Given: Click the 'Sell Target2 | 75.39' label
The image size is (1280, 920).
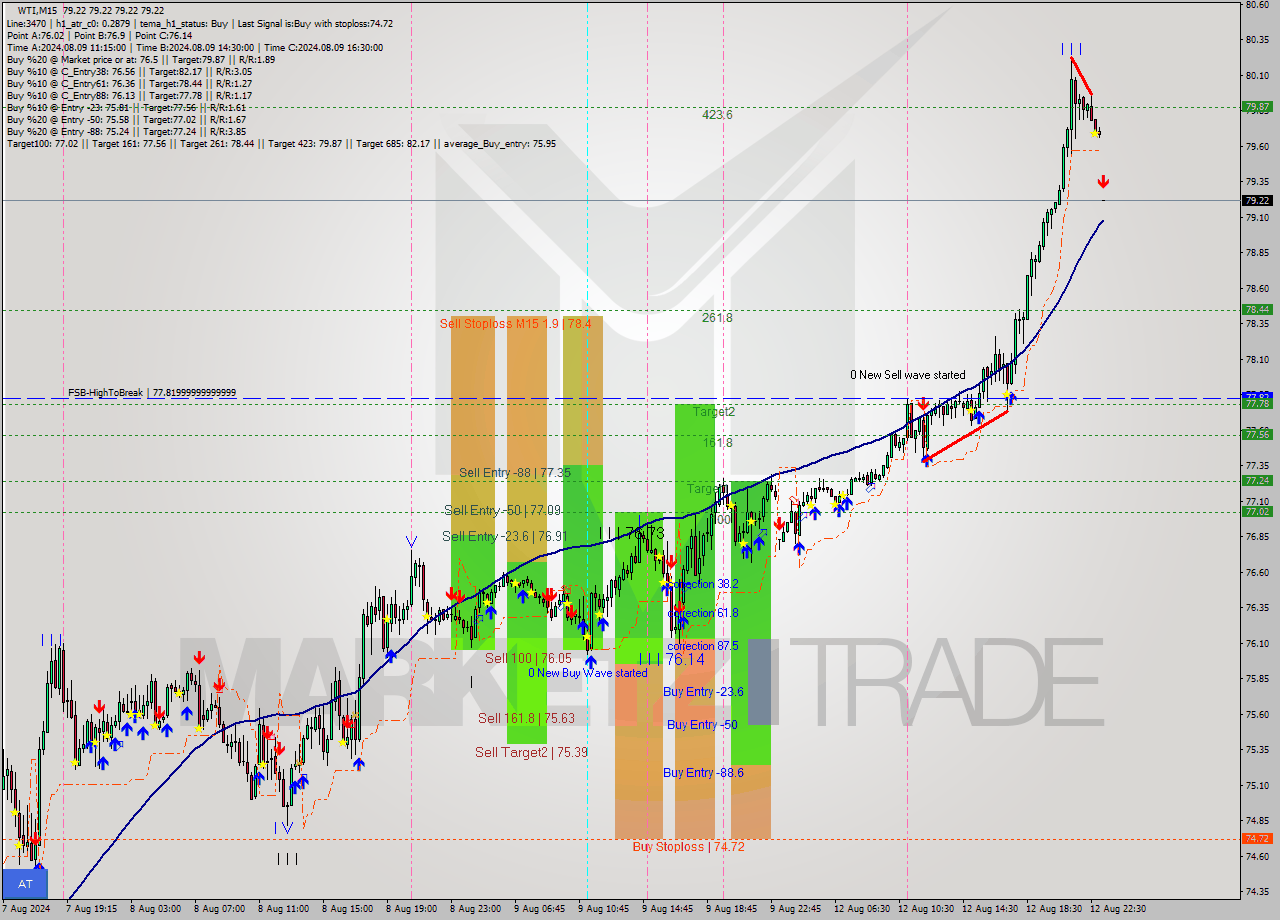Looking at the screenshot, I should pos(531,753).
